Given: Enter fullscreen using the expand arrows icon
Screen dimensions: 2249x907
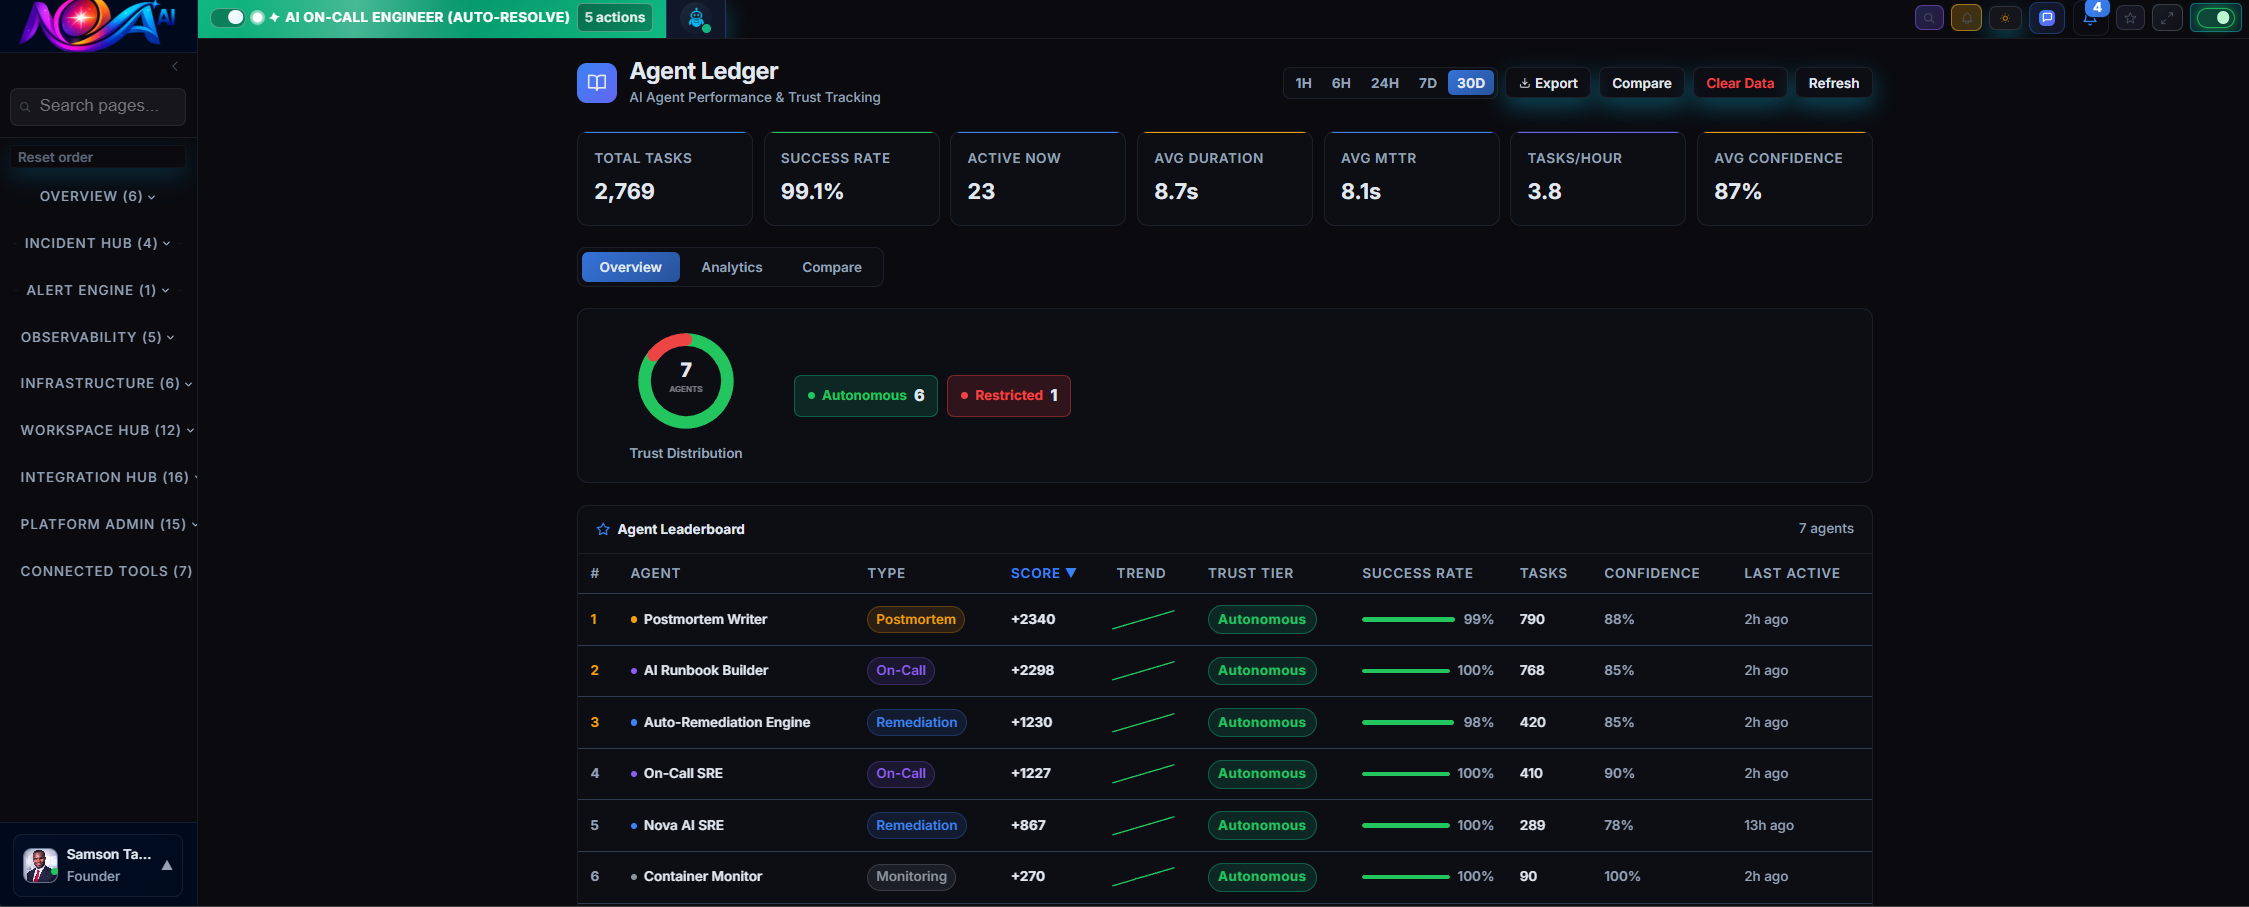Looking at the screenshot, I should 2167,17.
